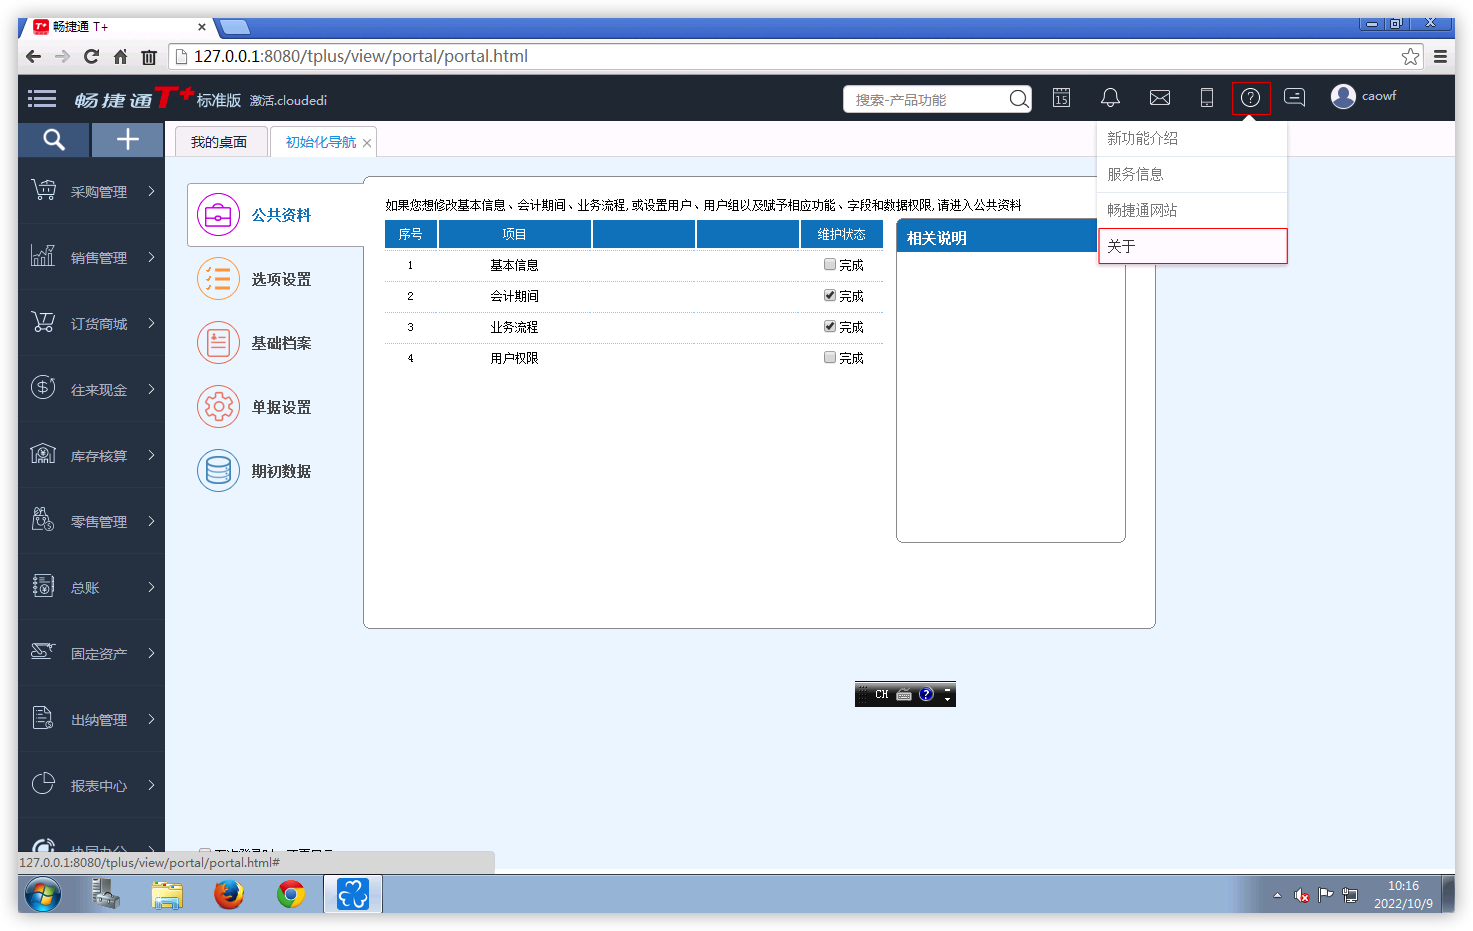Screen dimensions: 1473x931
Task: Show hidden tray icons arrow
Action: pos(1277,895)
